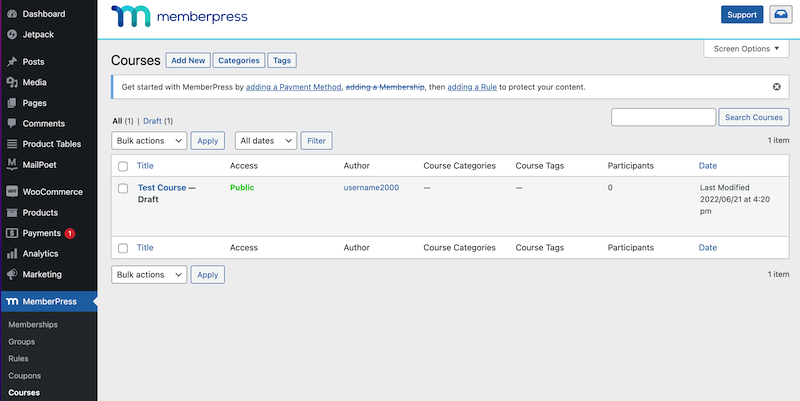Screen dimensions: 800x401
Task: Click the top Apply button
Action: tap(208, 141)
